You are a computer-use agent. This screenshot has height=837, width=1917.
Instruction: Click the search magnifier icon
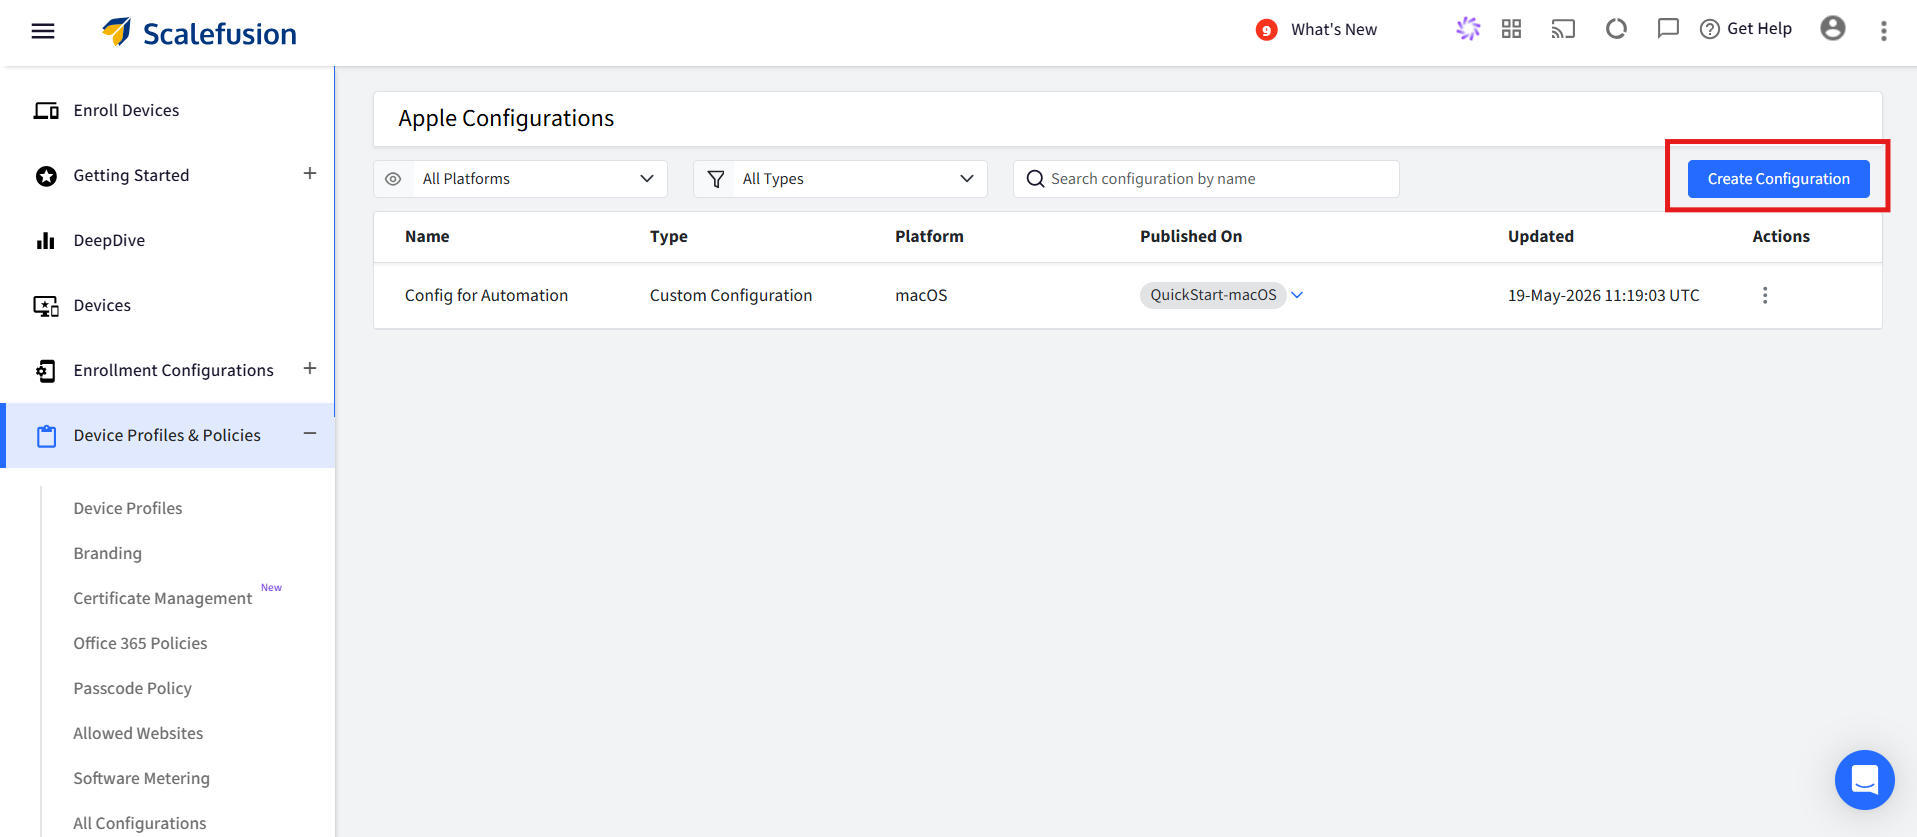tap(1035, 179)
